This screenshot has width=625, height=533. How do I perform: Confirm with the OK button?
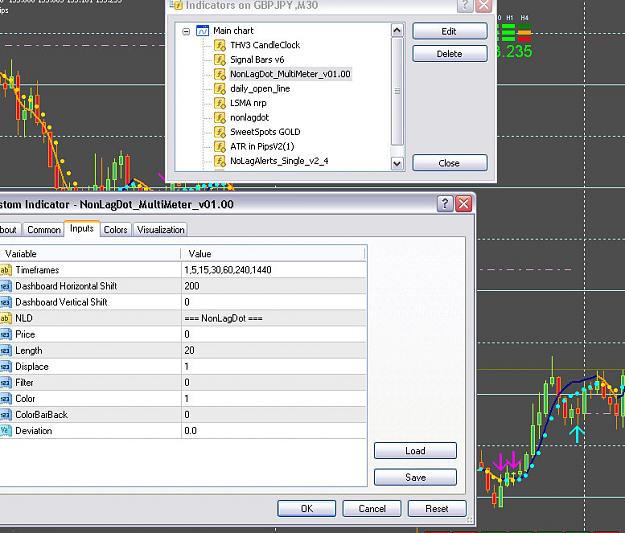point(307,508)
